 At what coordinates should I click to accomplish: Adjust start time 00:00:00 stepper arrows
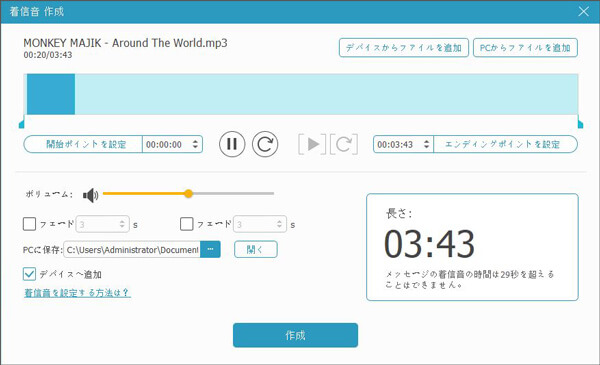195,144
